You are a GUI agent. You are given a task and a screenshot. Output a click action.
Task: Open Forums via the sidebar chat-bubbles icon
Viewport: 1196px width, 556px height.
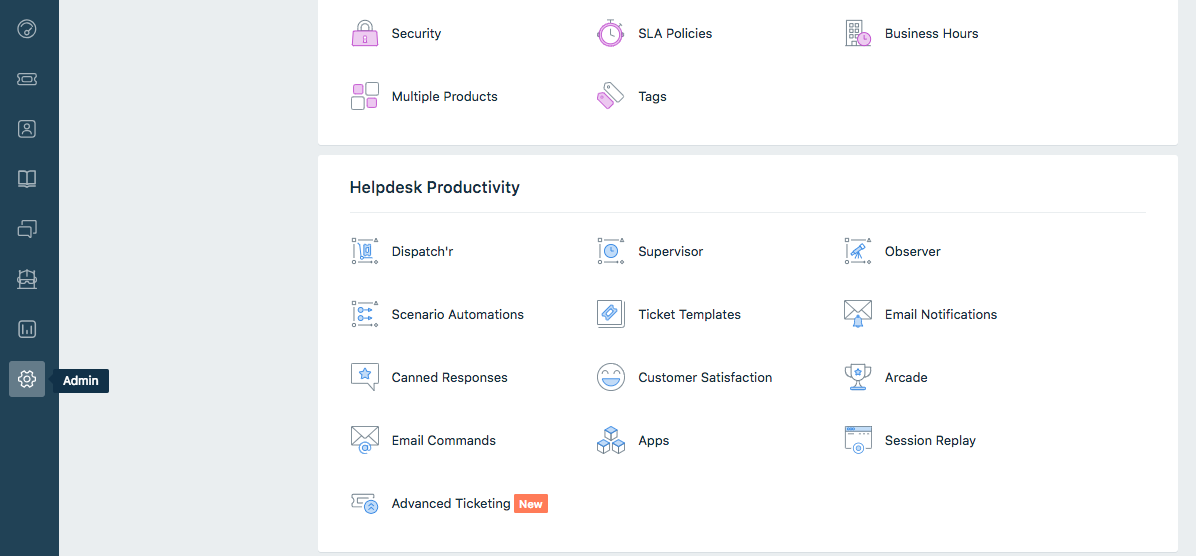27,229
